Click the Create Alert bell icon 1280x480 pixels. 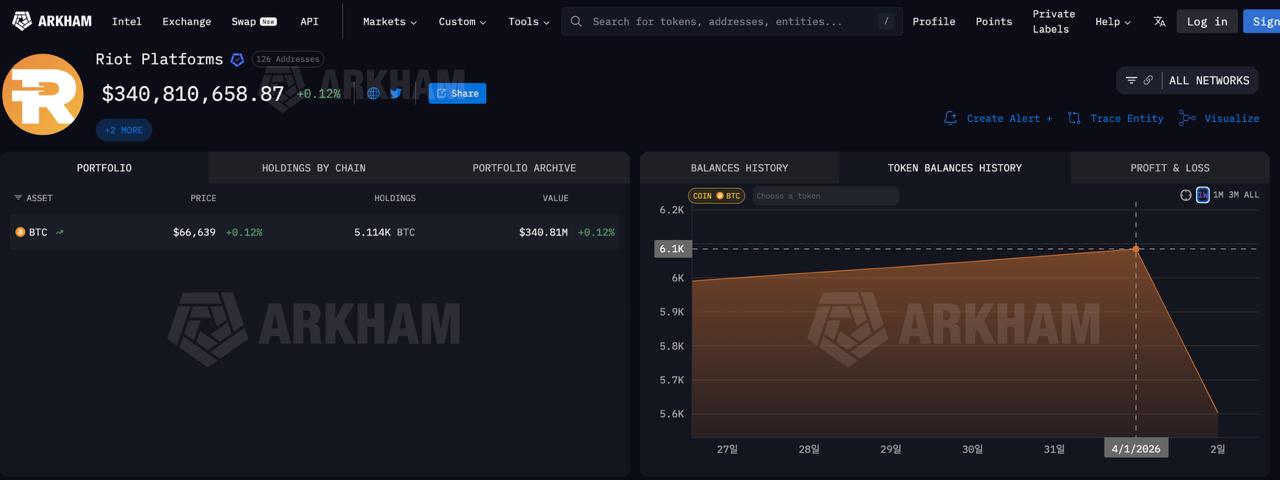(x=950, y=118)
